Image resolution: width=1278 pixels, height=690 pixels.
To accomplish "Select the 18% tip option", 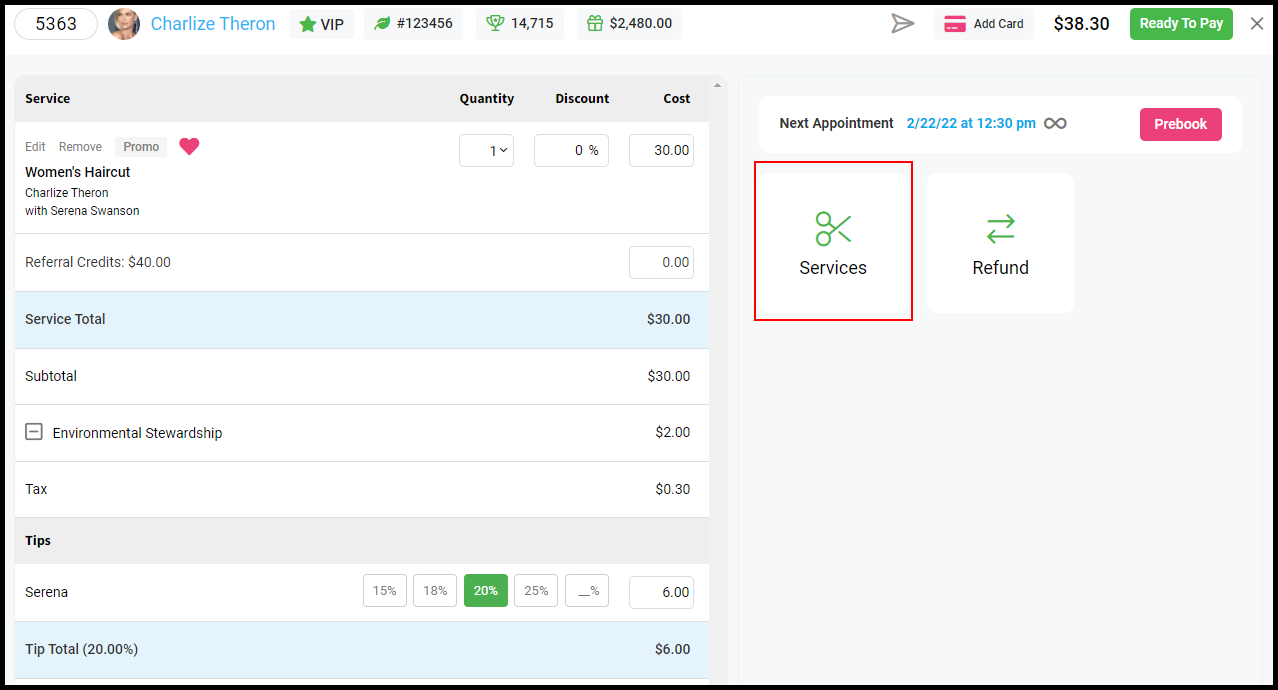I will [435, 591].
